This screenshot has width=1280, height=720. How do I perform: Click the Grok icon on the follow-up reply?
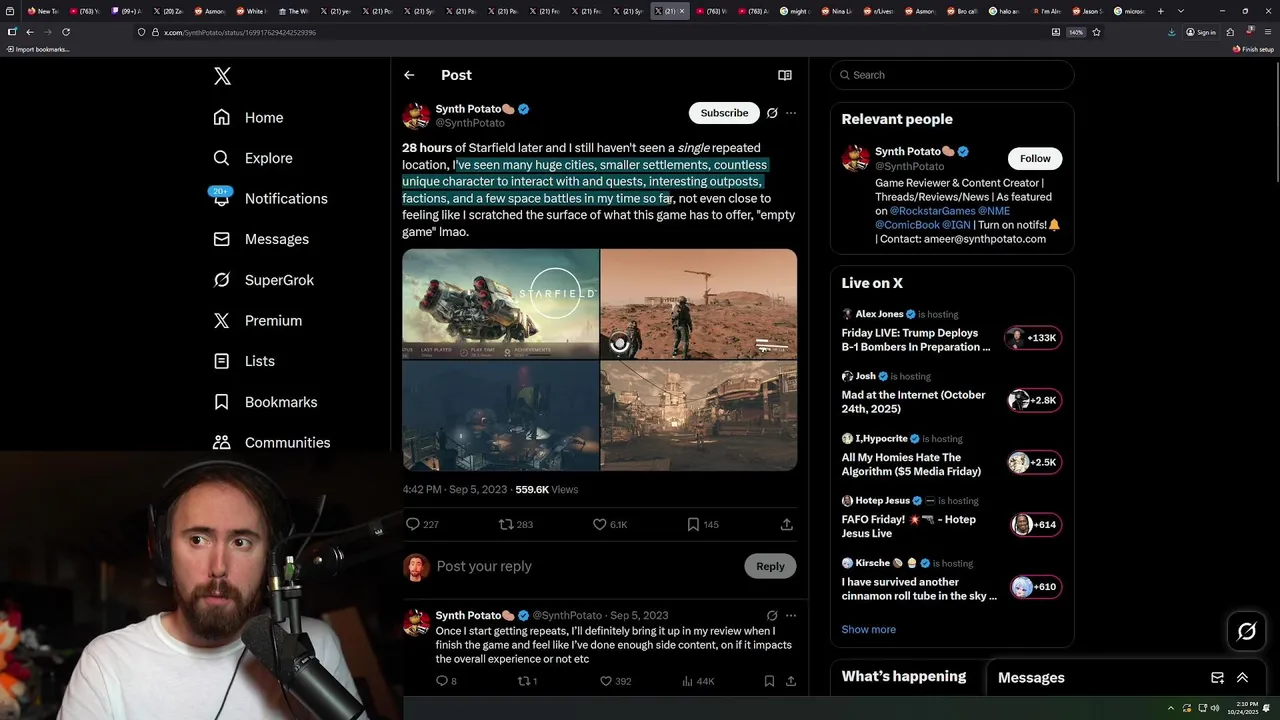tap(772, 615)
